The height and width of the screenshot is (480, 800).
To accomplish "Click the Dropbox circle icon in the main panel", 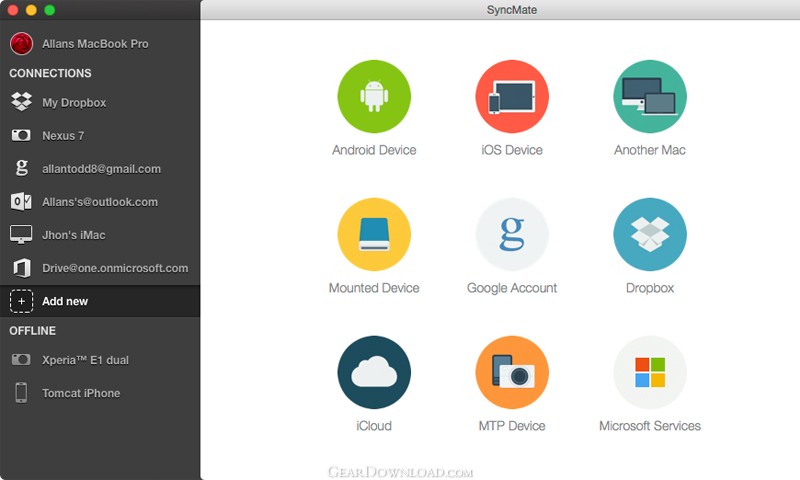I will pyautogui.click(x=649, y=234).
